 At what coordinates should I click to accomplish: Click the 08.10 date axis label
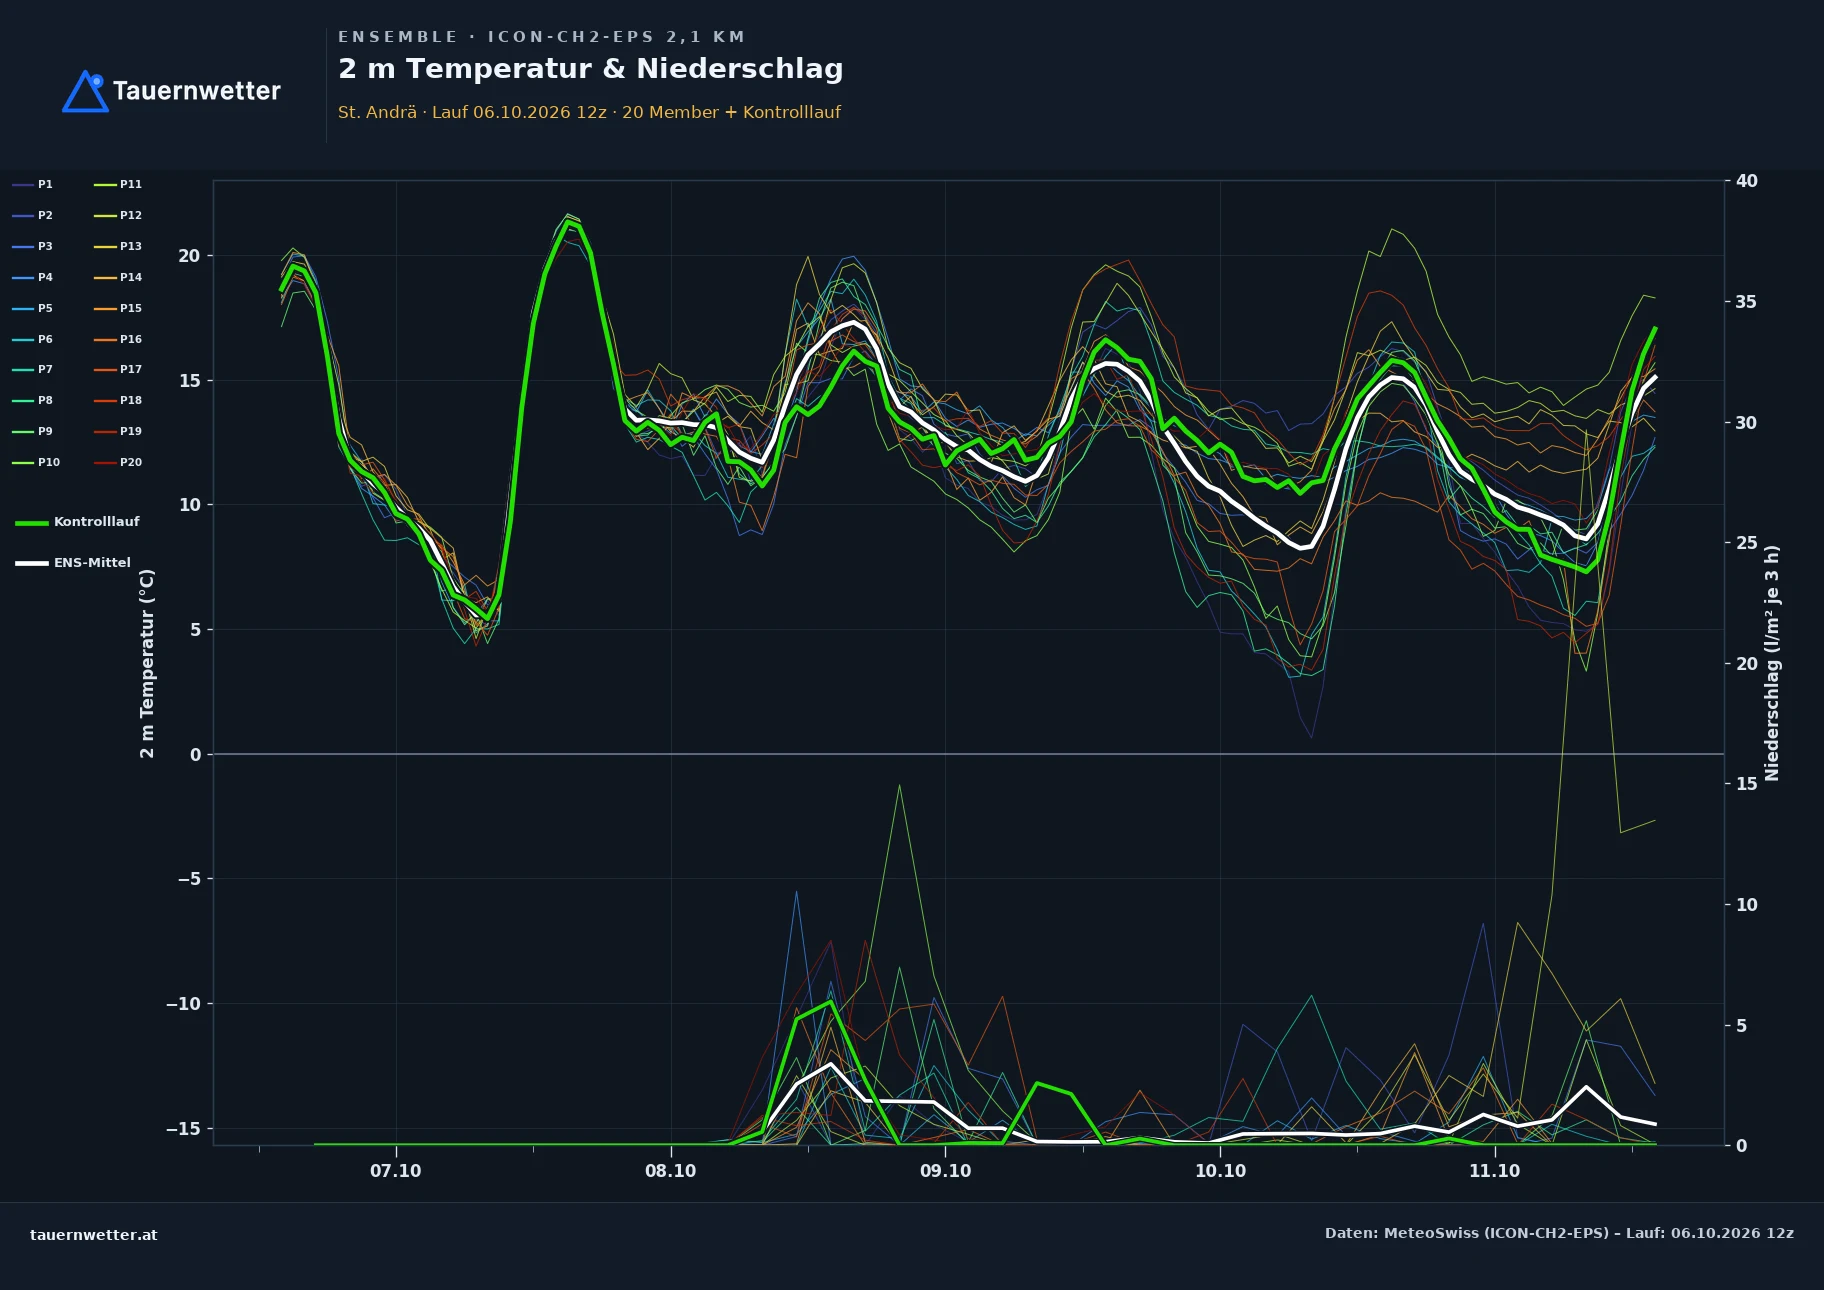coord(670,1171)
